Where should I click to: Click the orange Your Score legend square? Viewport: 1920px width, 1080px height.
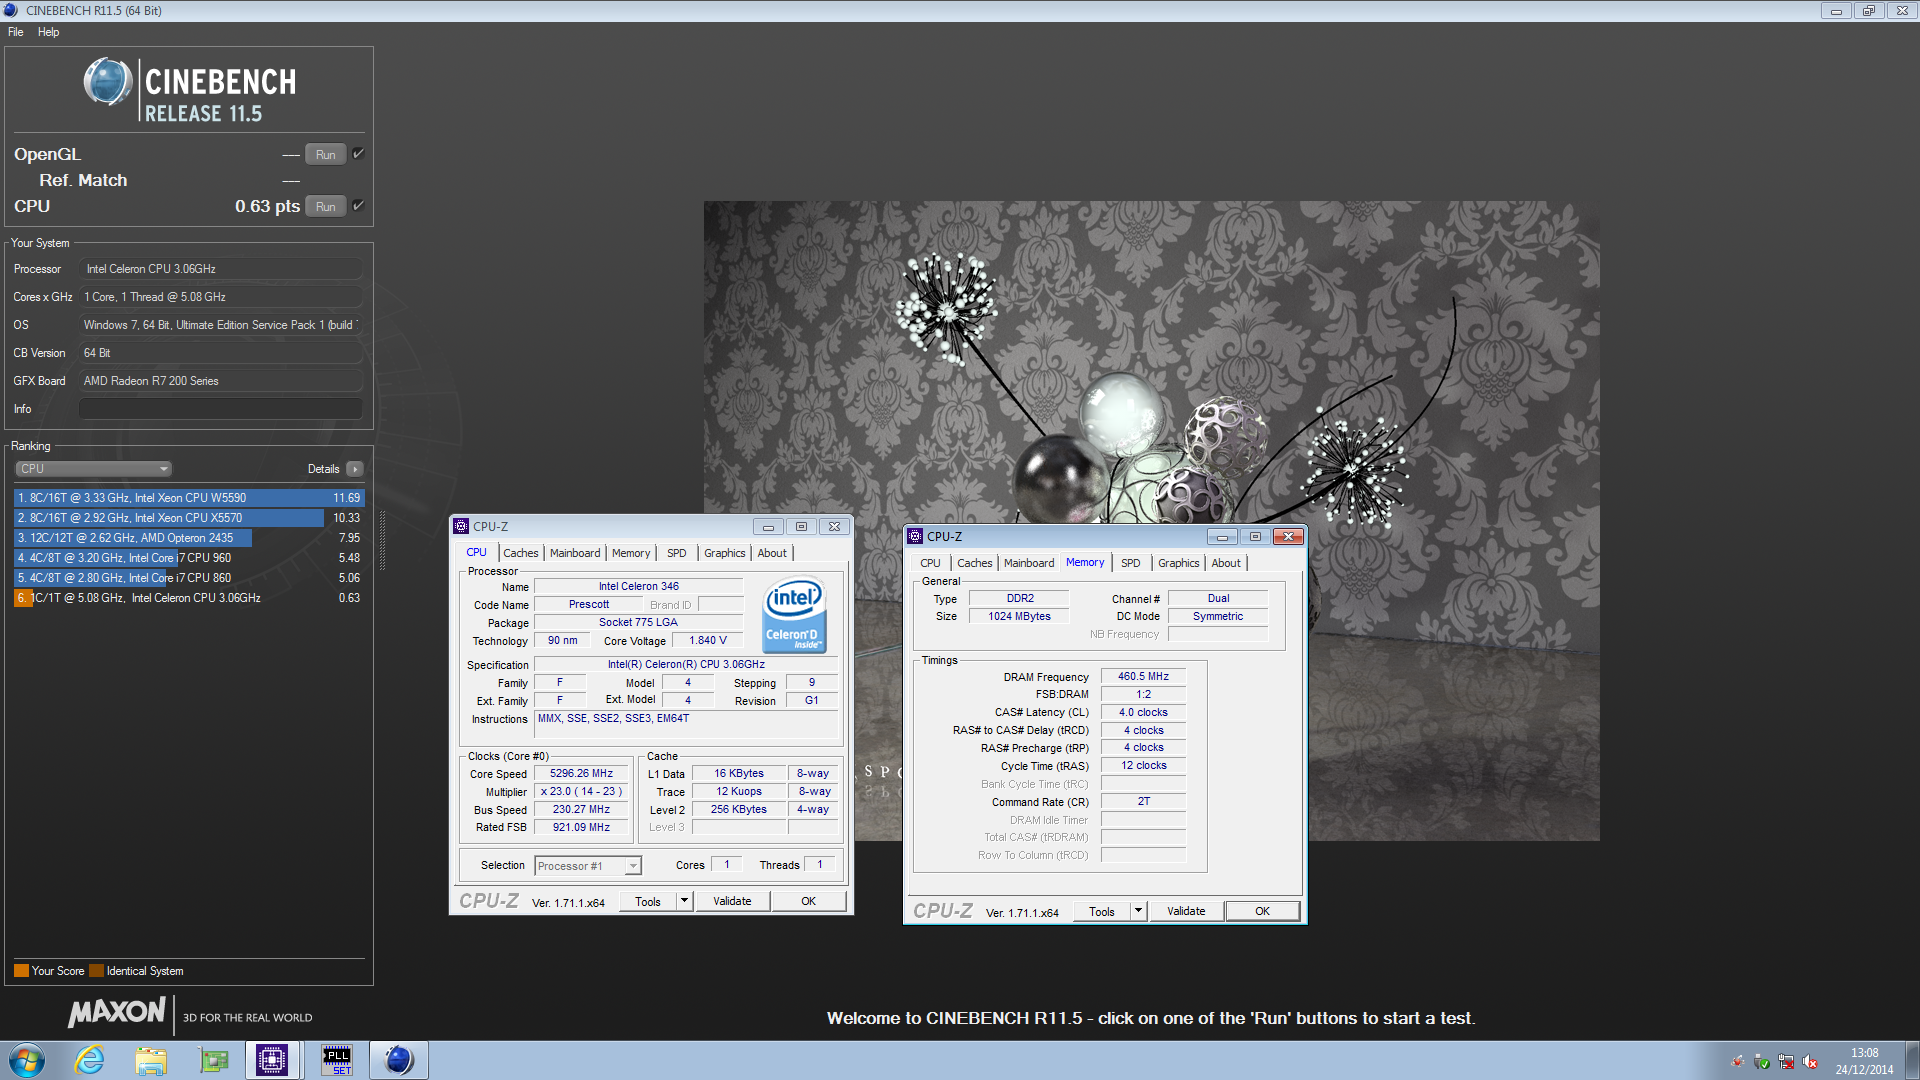[x=21, y=971]
